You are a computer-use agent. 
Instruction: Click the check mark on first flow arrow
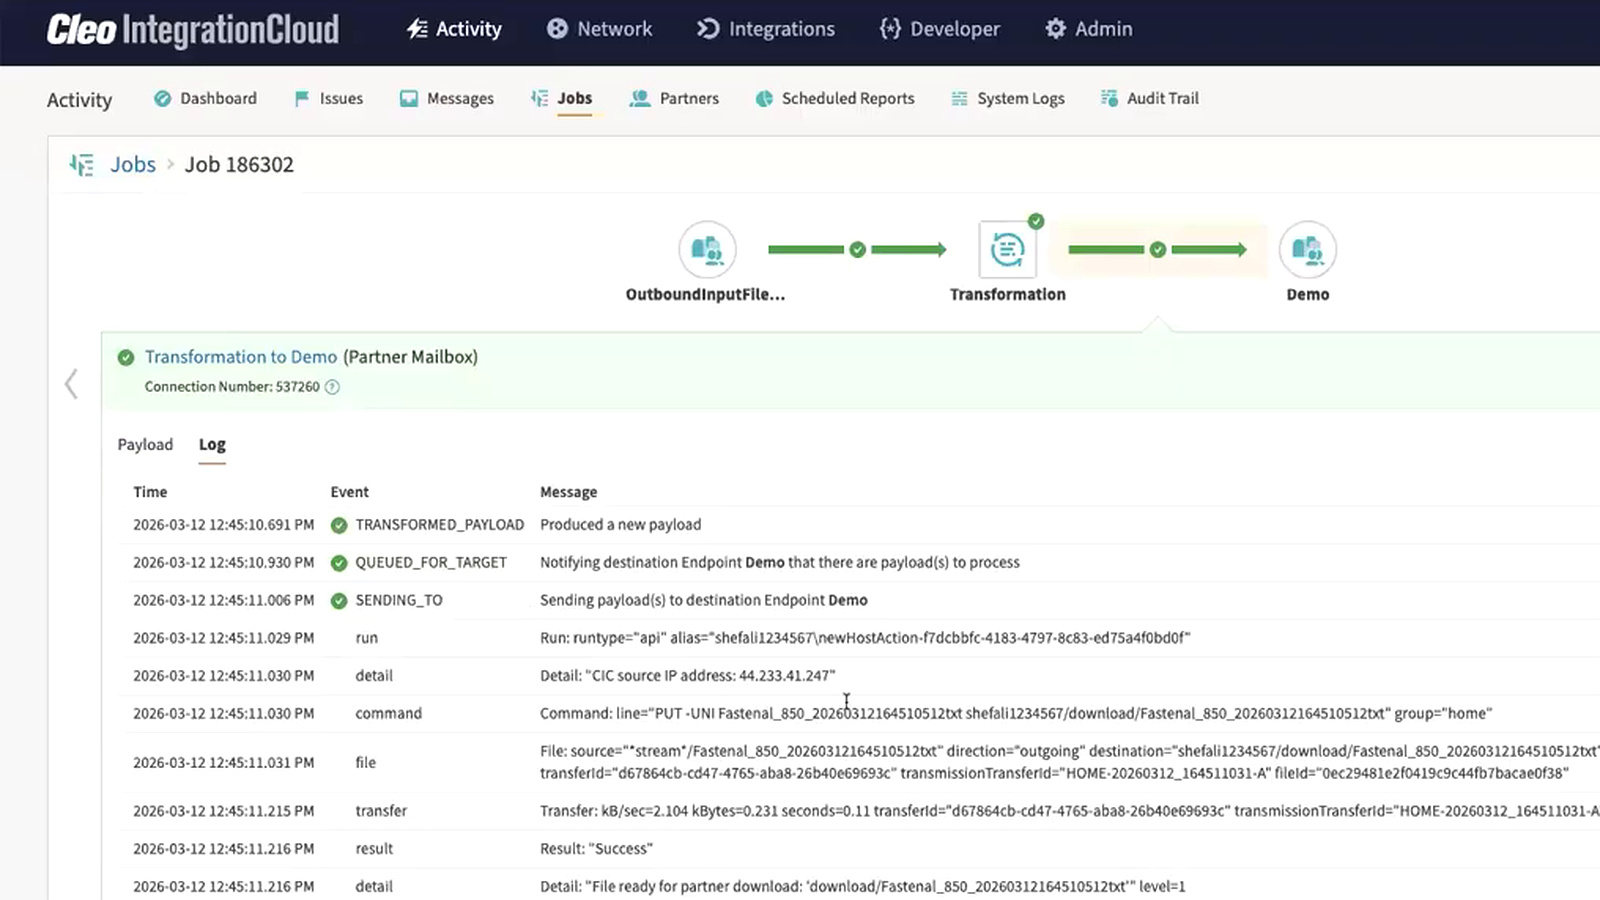857,249
